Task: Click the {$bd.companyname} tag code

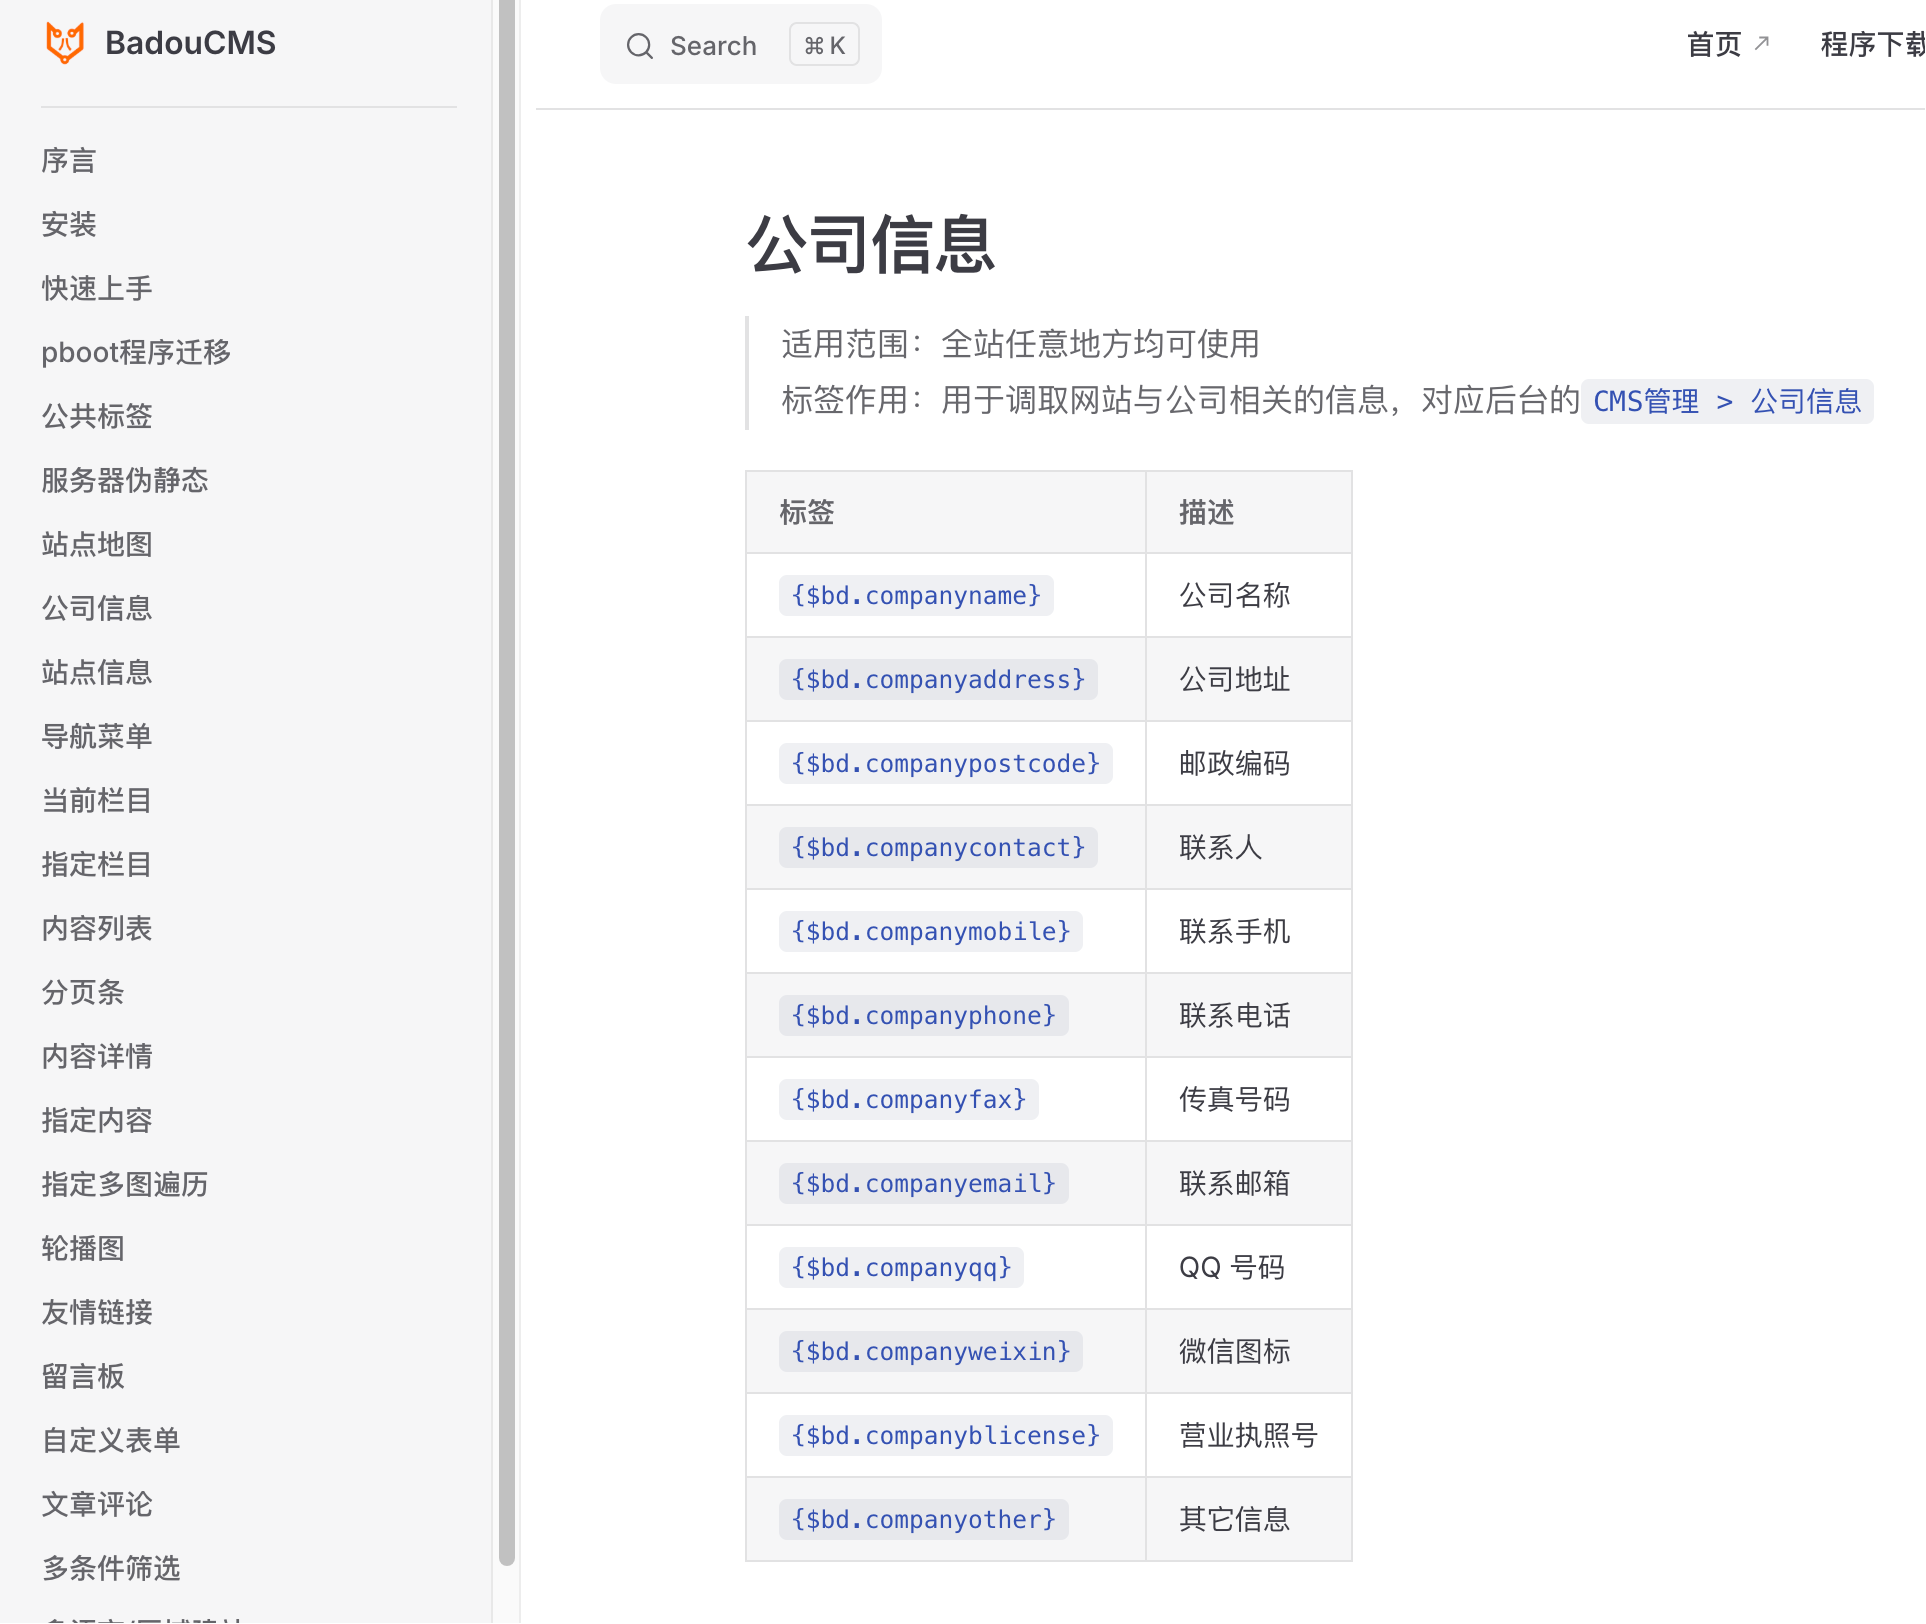Action: coord(916,596)
